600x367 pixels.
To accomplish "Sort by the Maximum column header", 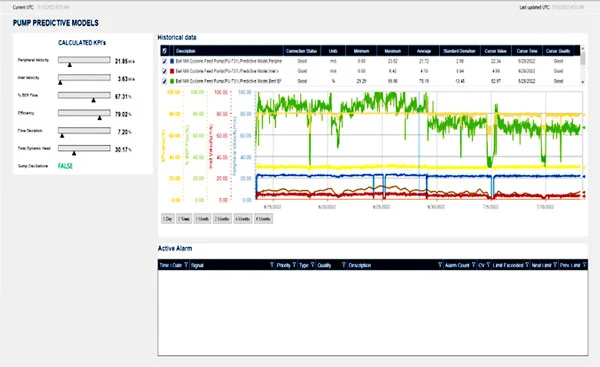I will pyautogui.click(x=393, y=51).
